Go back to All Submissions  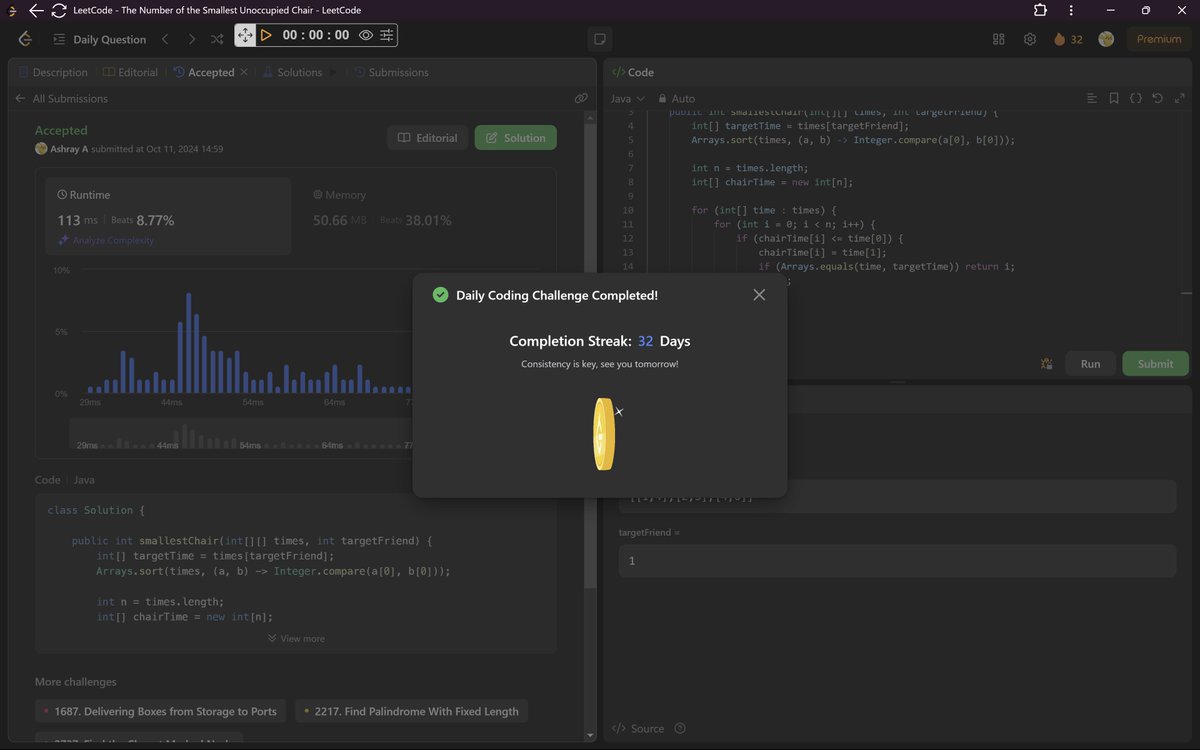pyautogui.click(x=61, y=98)
